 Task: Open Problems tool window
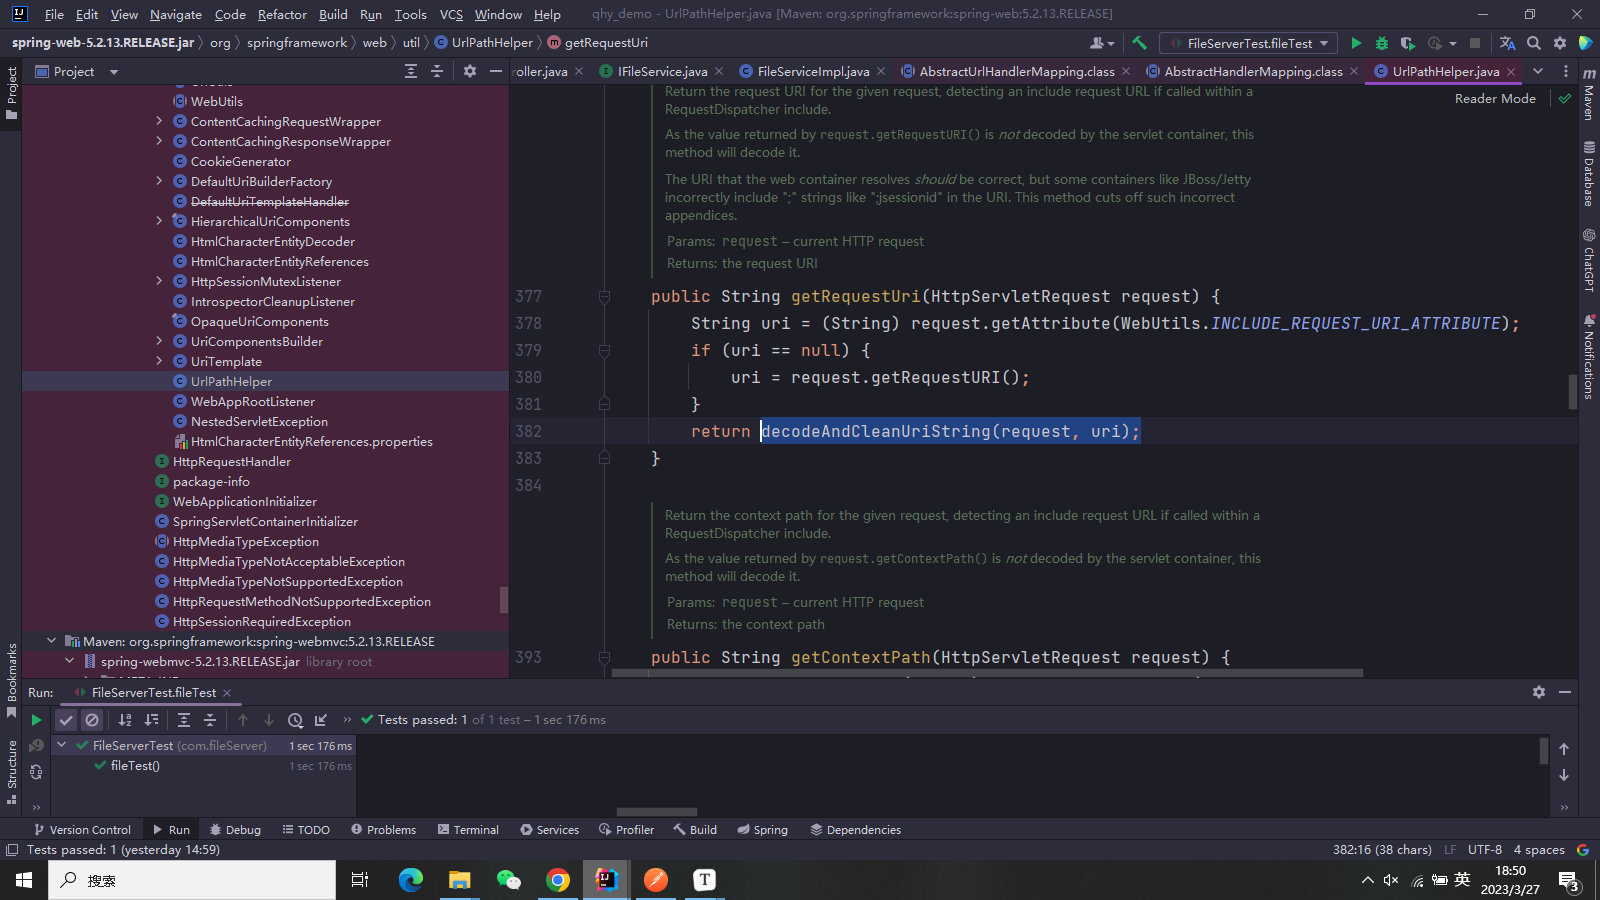pos(383,830)
